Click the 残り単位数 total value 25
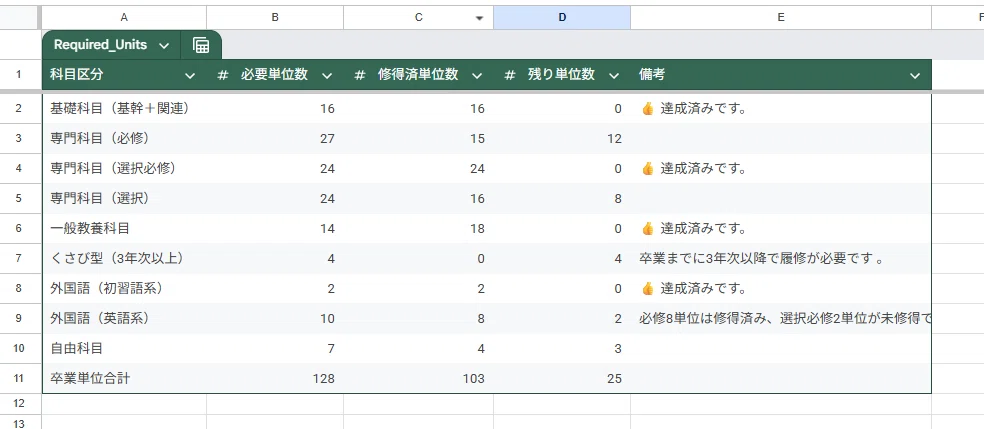This screenshot has width=984, height=429. (x=614, y=379)
